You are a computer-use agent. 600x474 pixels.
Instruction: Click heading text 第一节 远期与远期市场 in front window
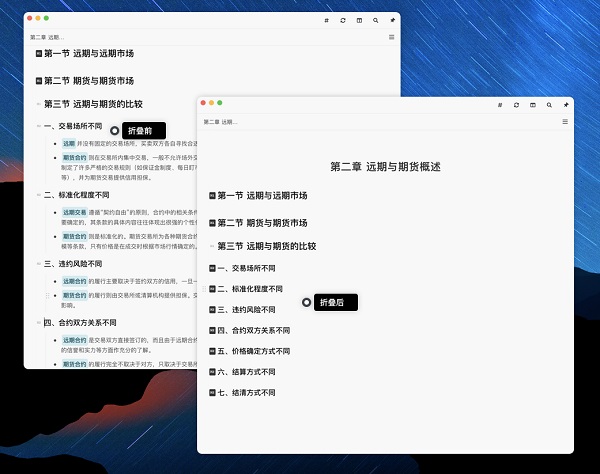point(262,196)
